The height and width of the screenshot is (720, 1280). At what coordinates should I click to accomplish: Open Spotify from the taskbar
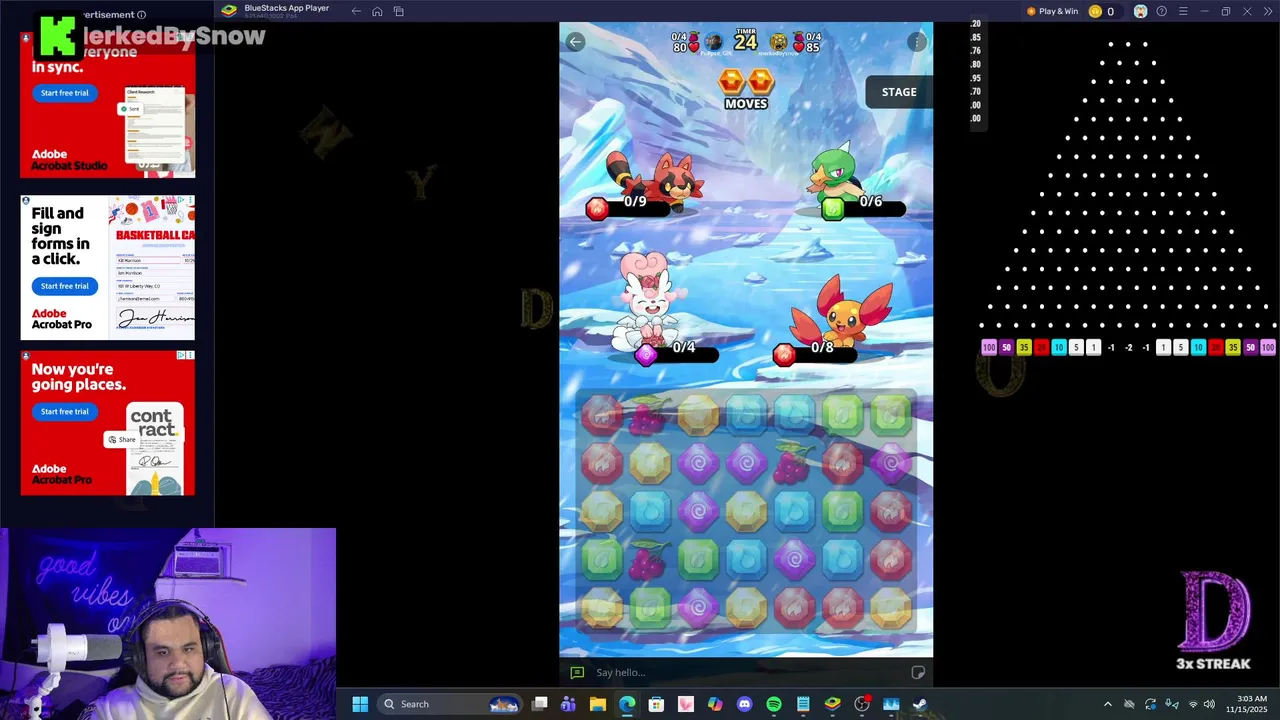pos(774,704)
